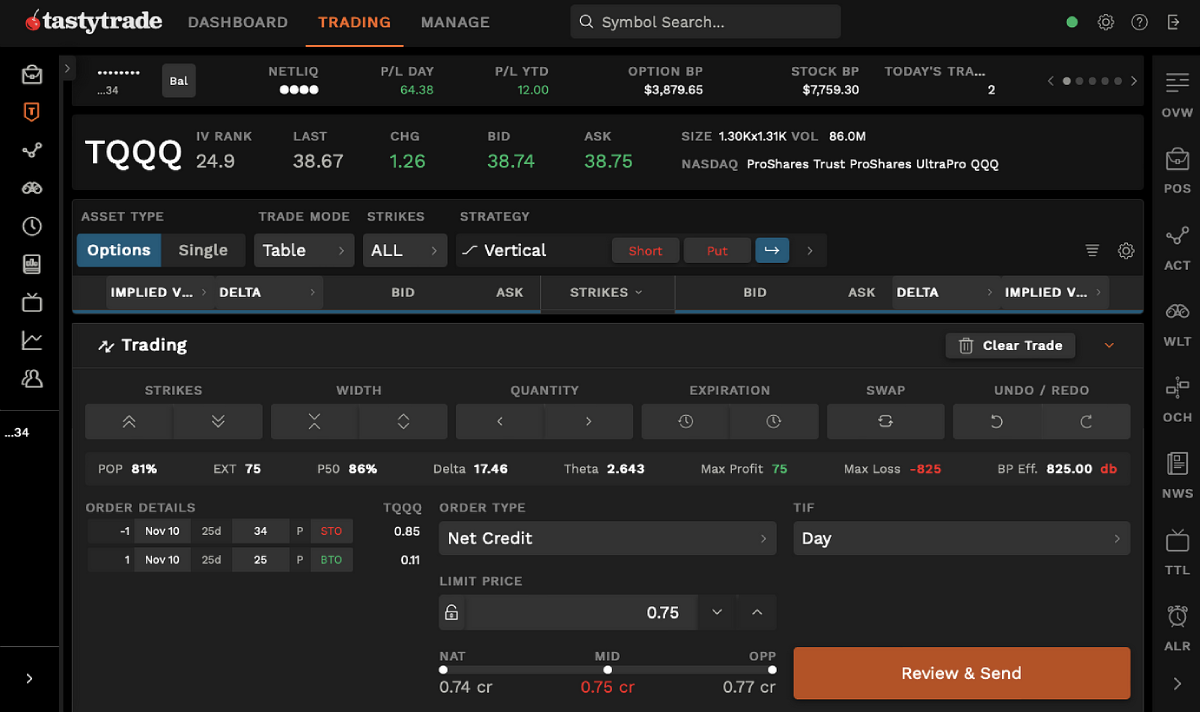1200x712 pixels.
Task: Open the OCH option chain panel
Action: tap(1177, 398)
